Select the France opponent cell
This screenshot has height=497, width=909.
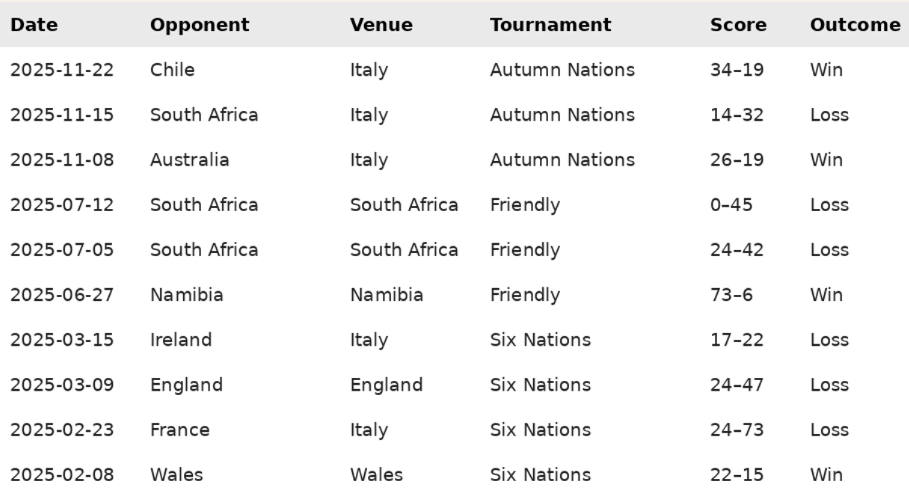point(179,430)
